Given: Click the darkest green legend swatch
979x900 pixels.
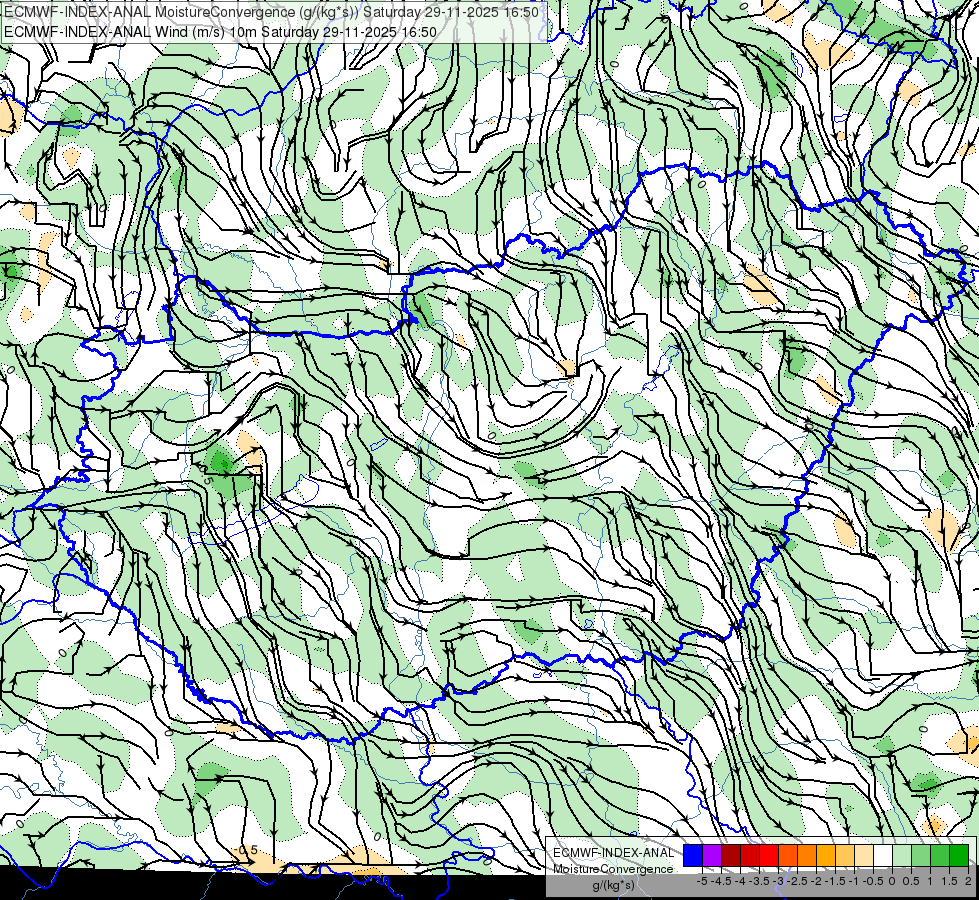Looking at the screenshot, I should point(959,856).
